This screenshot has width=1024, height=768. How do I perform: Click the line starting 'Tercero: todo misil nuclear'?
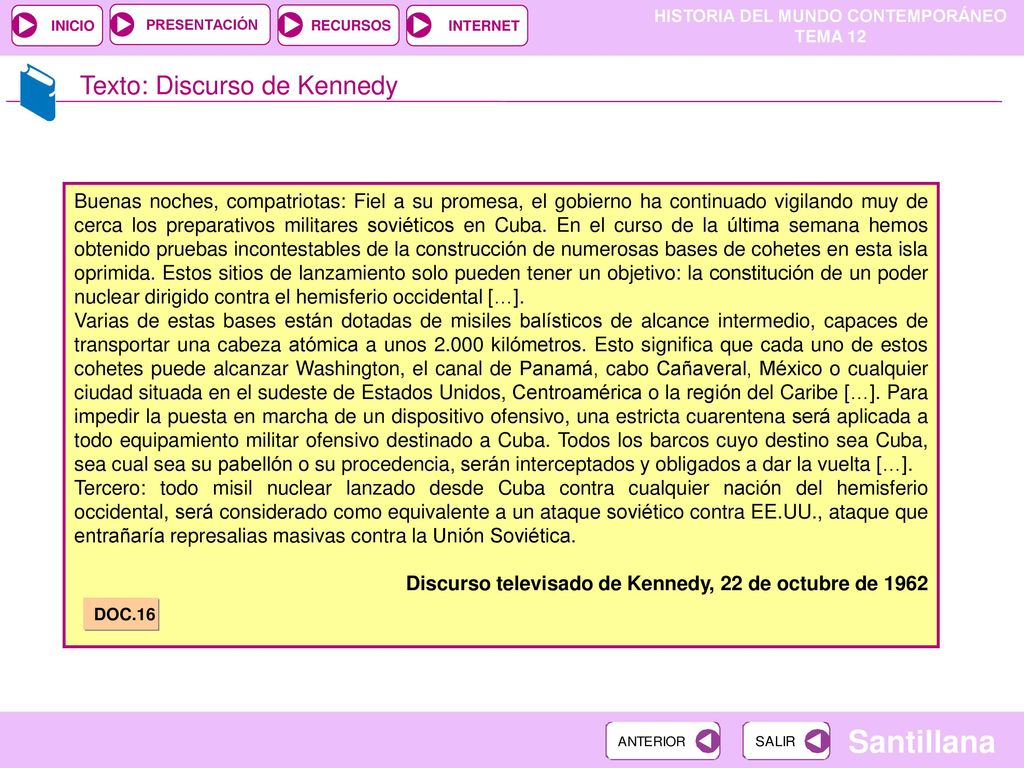click(501, 488)
